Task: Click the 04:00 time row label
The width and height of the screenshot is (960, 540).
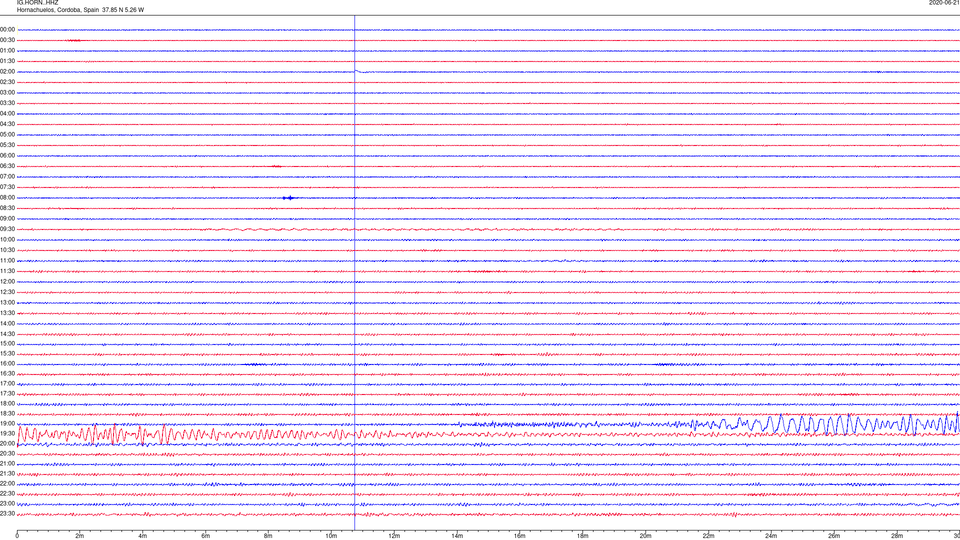Action: (x=7, y=113)
